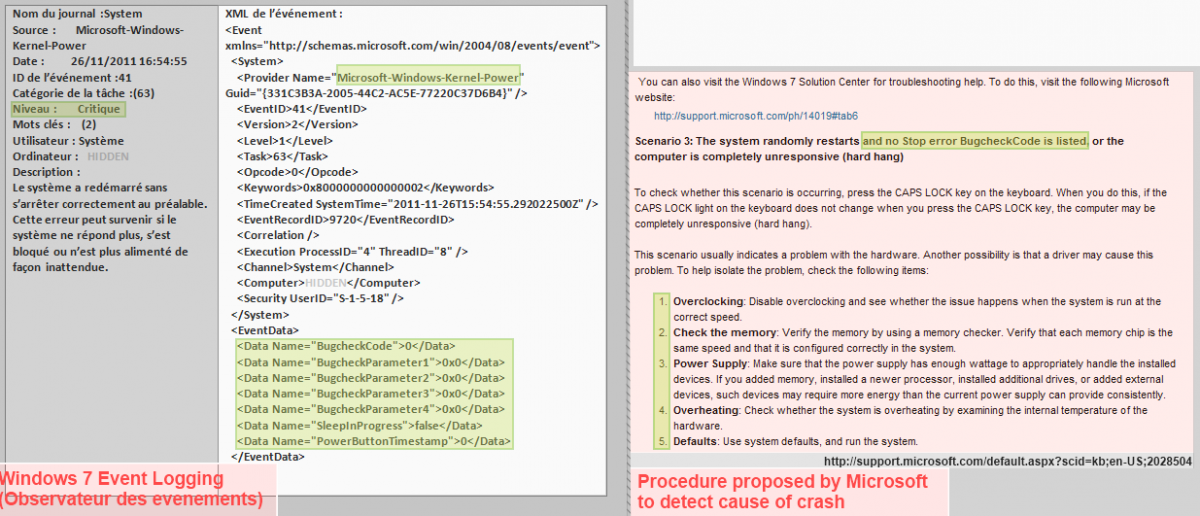Click 'This scenario usually indicates a problem' paragraph
Viewport: 1200px width, 516px height.
[x=895, y=263]
